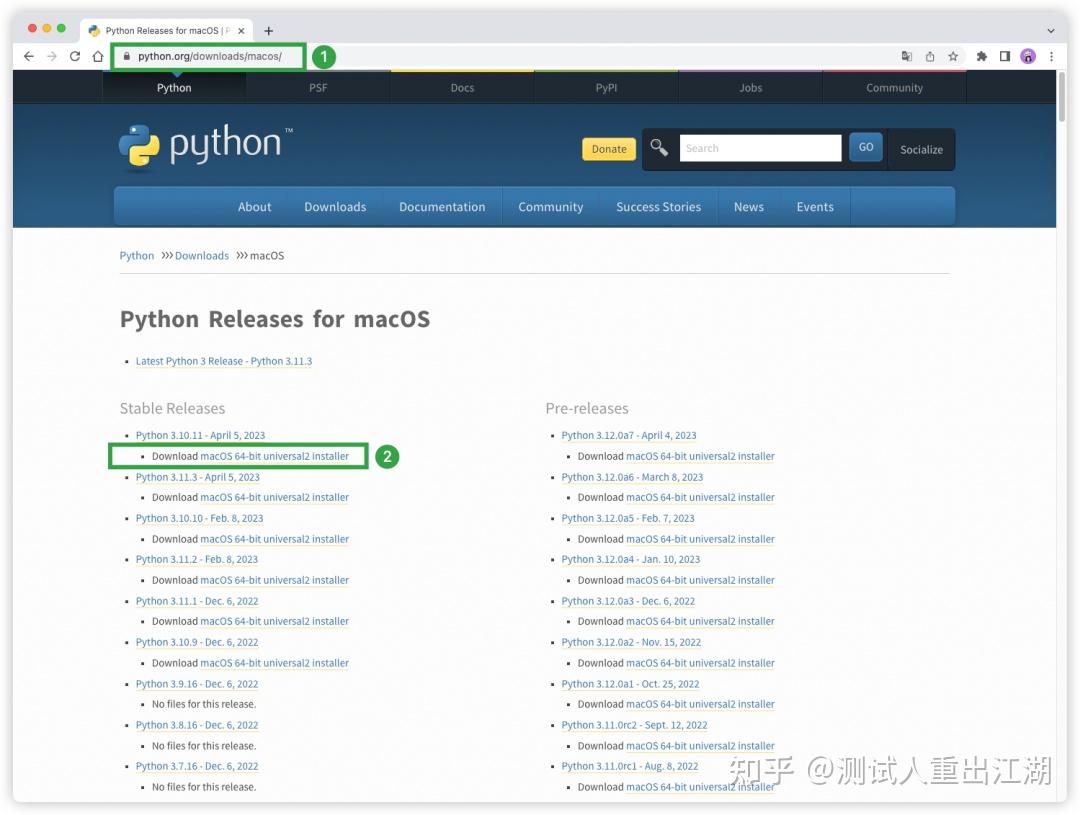Screen dimensions: 1080x815
Task: Click the share icon in the address bar
Action: [932, 56]
